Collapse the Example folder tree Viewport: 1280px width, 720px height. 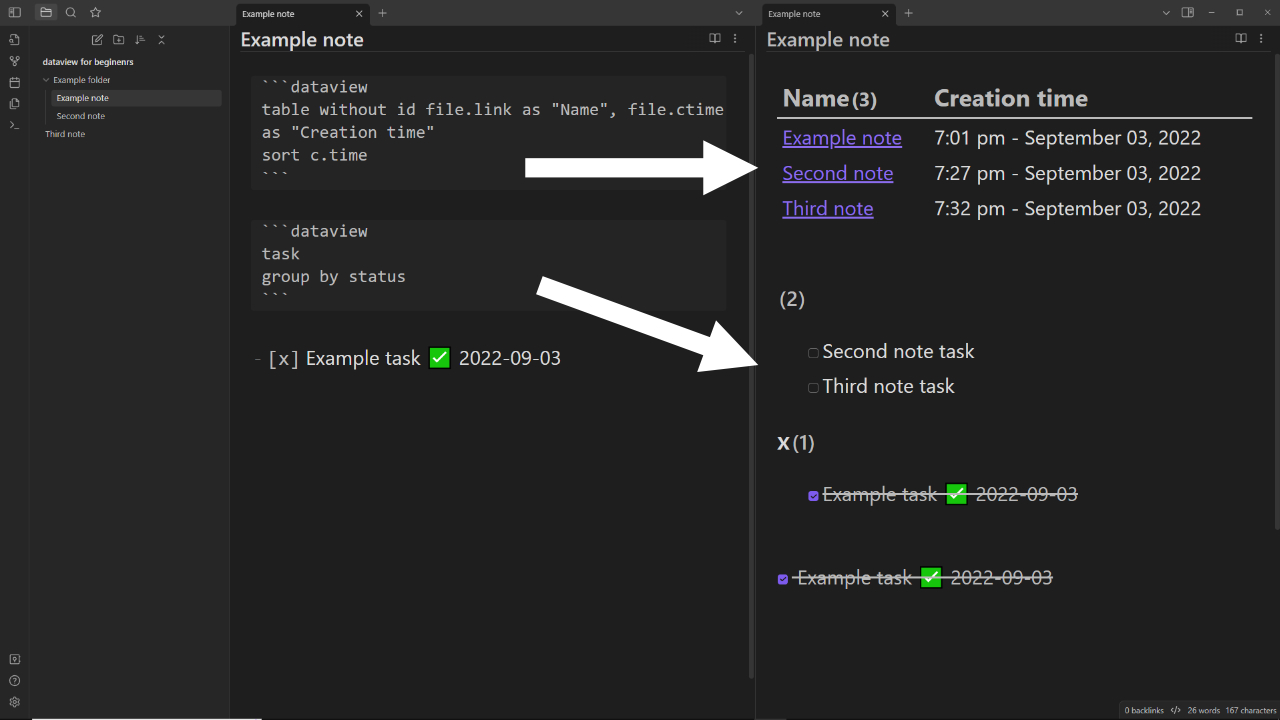47,79
